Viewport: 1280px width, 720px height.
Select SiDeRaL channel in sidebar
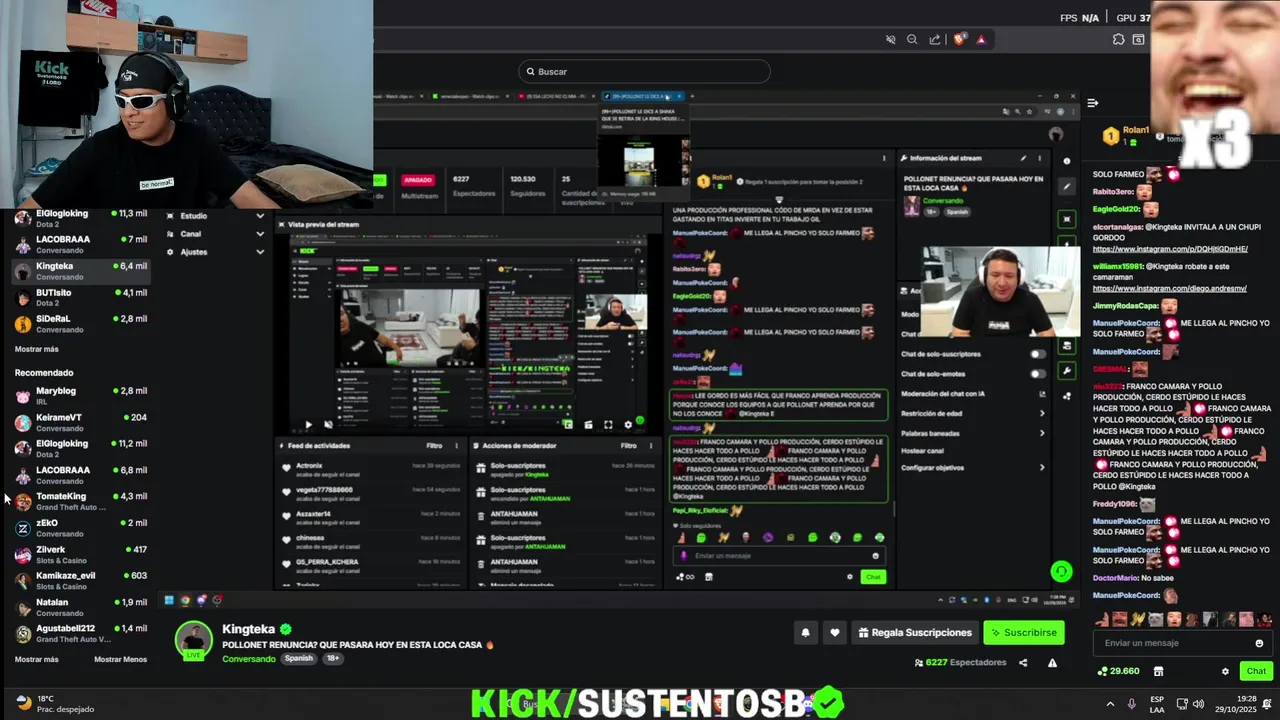(82, 323)
